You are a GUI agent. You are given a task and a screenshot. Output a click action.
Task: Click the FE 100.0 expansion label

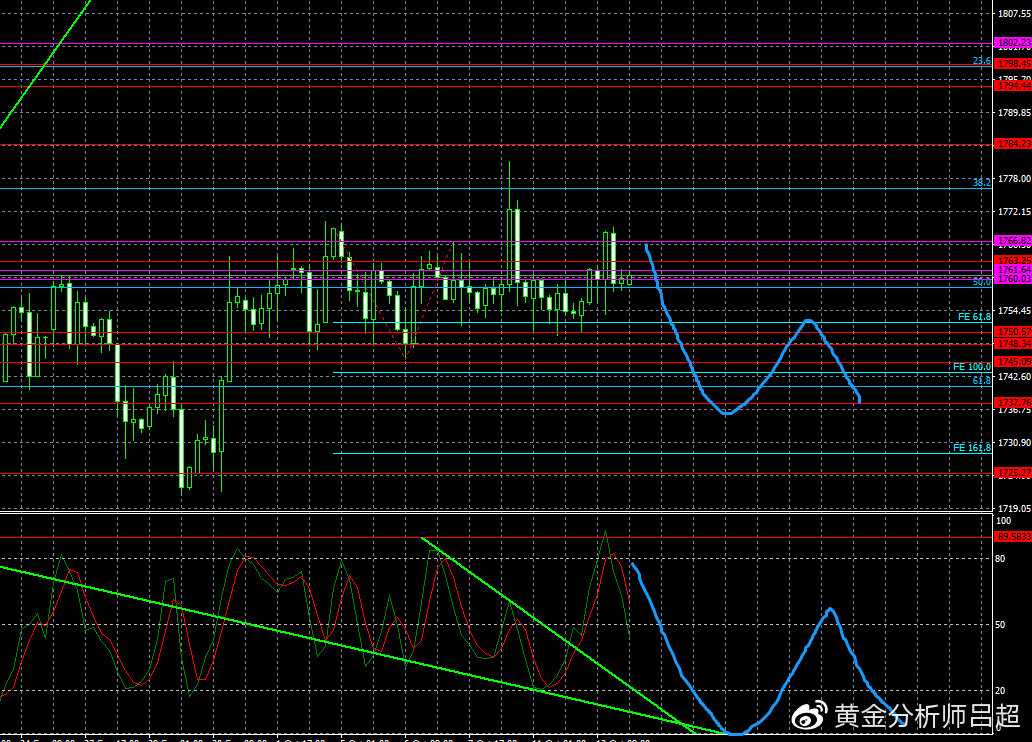[971, 367]
